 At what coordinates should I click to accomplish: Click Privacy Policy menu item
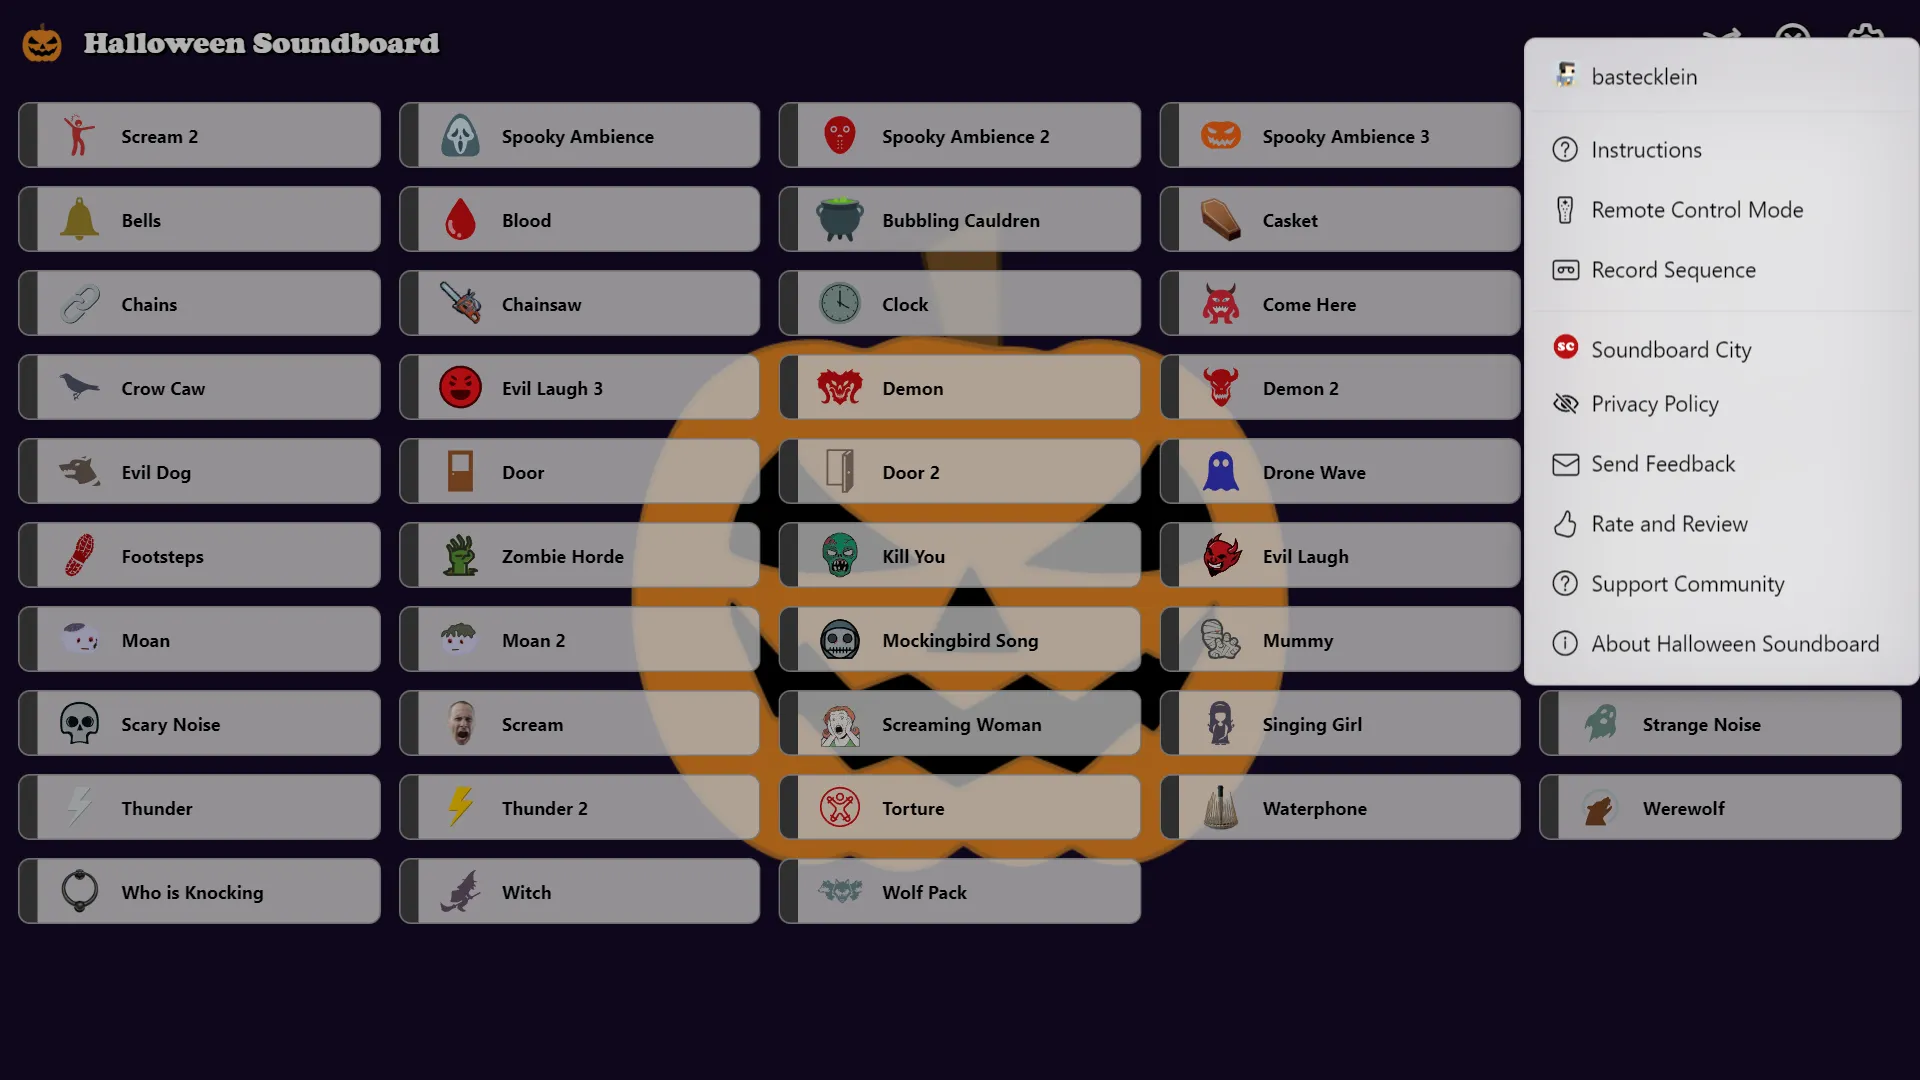1654,404
